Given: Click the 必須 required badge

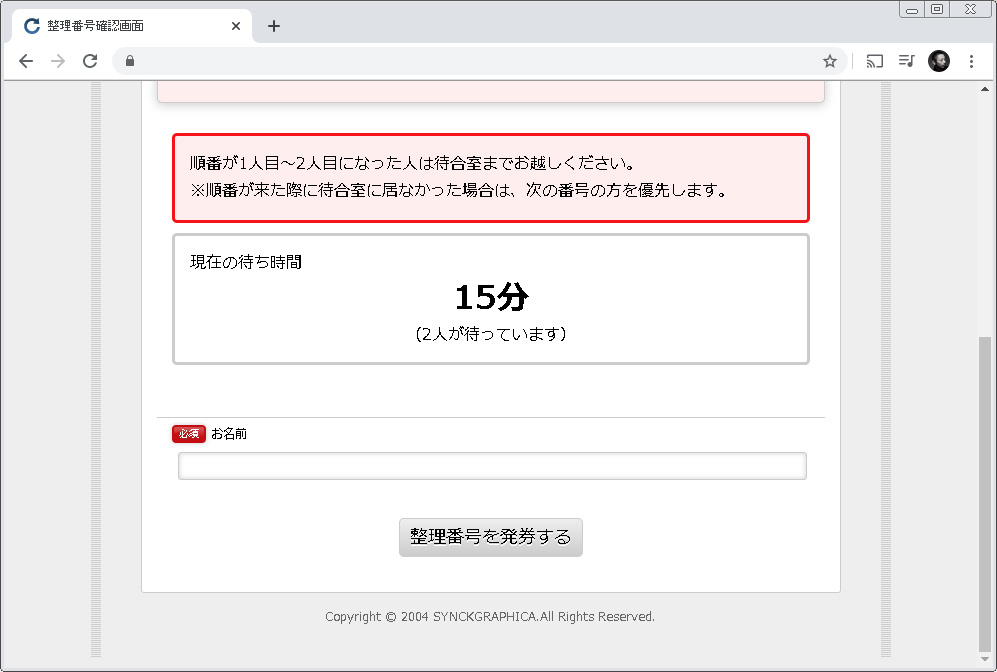Looking at the screenshot, I should click(189, 434).
